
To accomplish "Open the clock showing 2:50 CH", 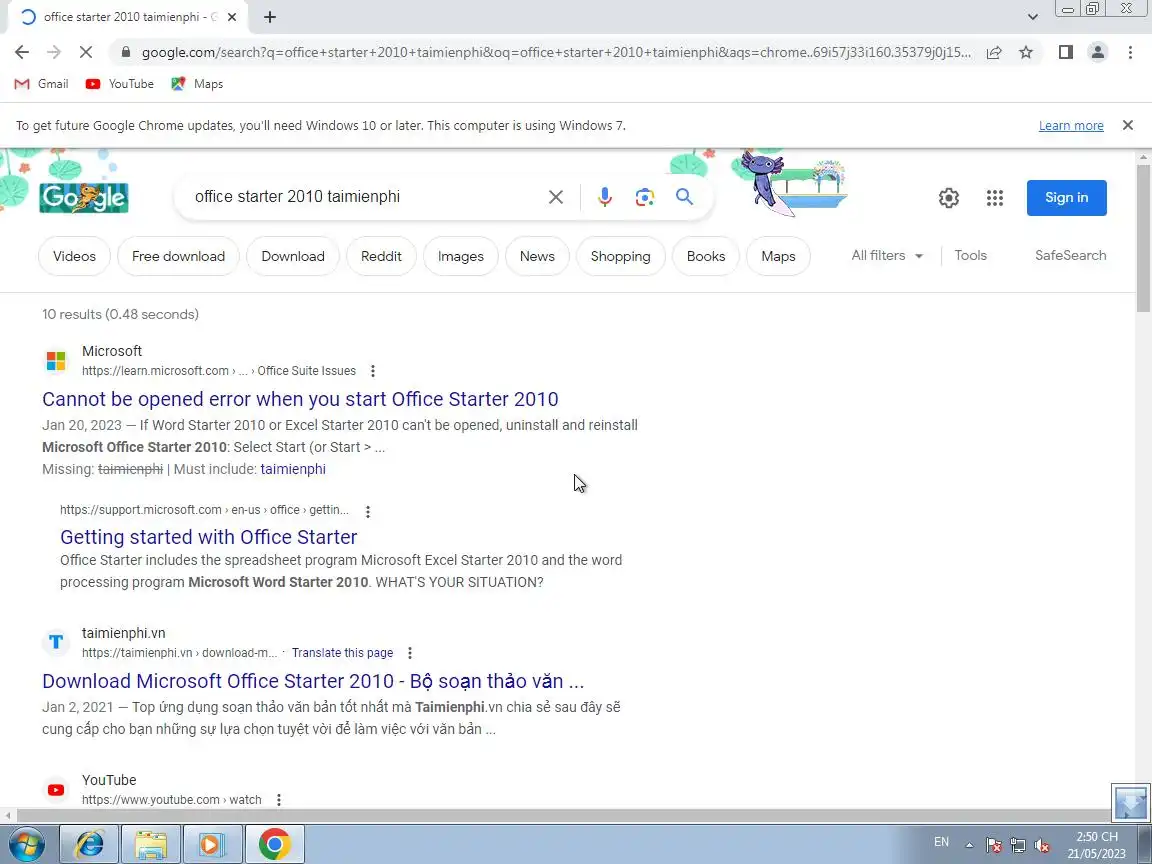I will tap(1097, 845).
